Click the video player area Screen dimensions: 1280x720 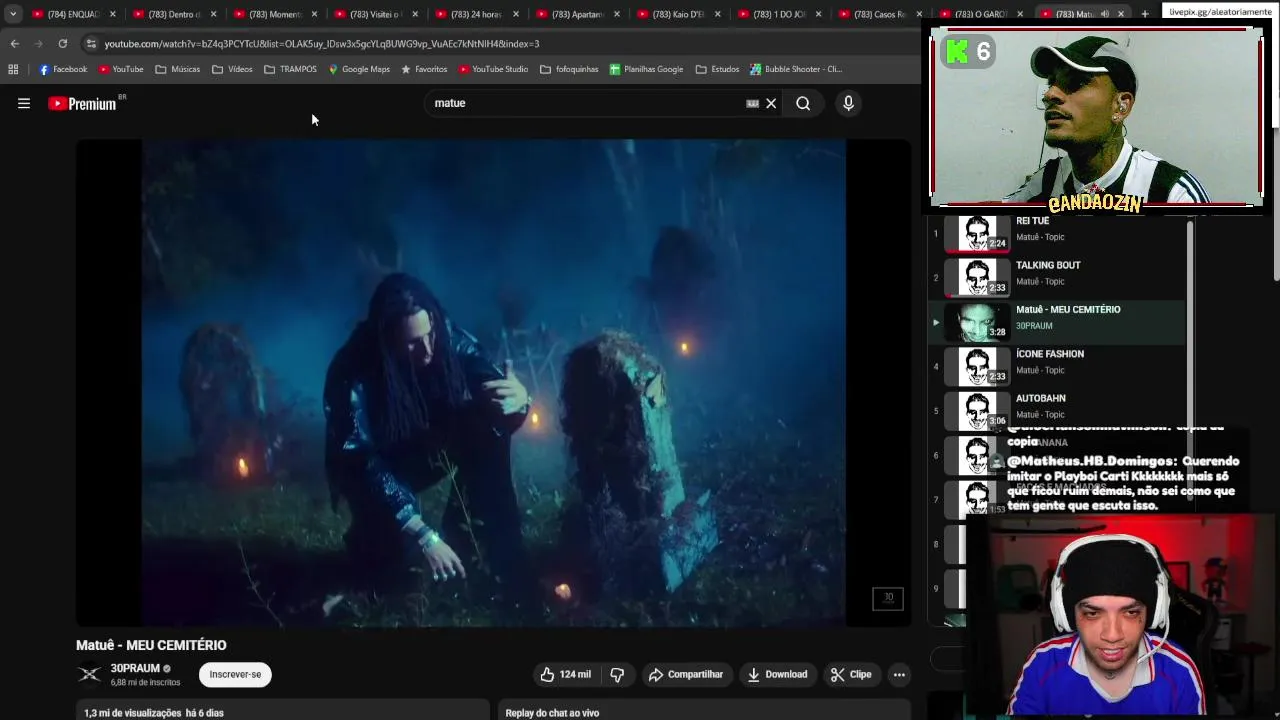click(493, 383)
